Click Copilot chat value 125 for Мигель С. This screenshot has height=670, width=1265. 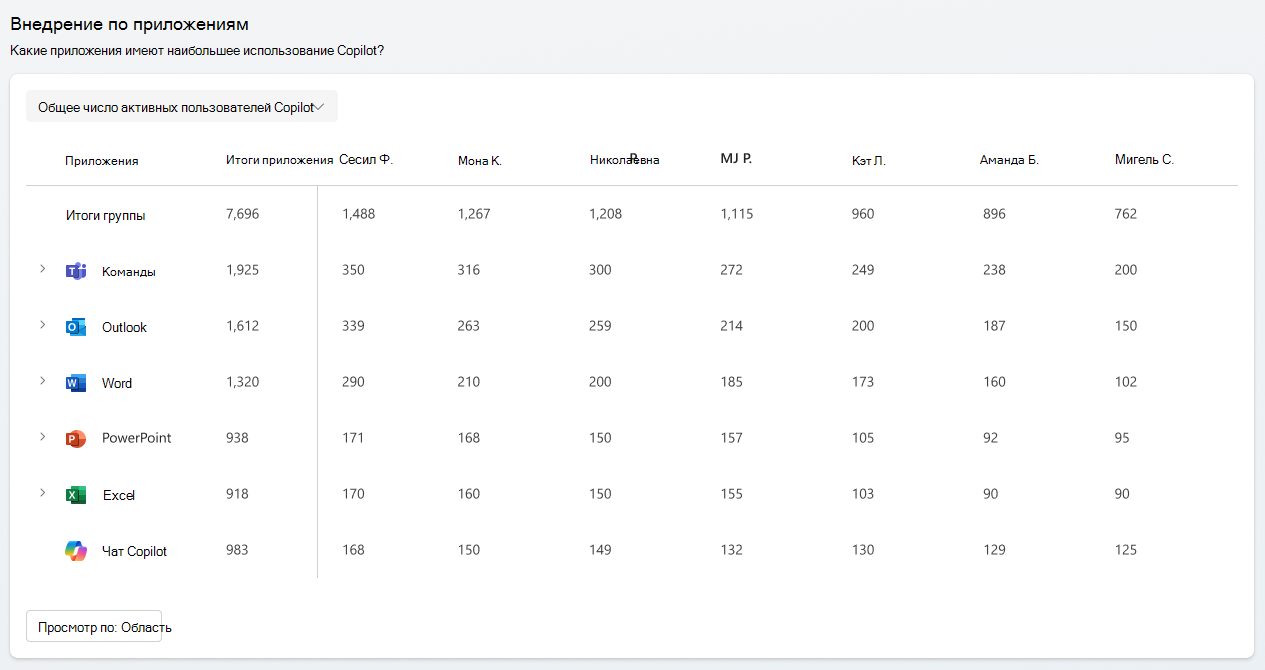(1125, 550)
